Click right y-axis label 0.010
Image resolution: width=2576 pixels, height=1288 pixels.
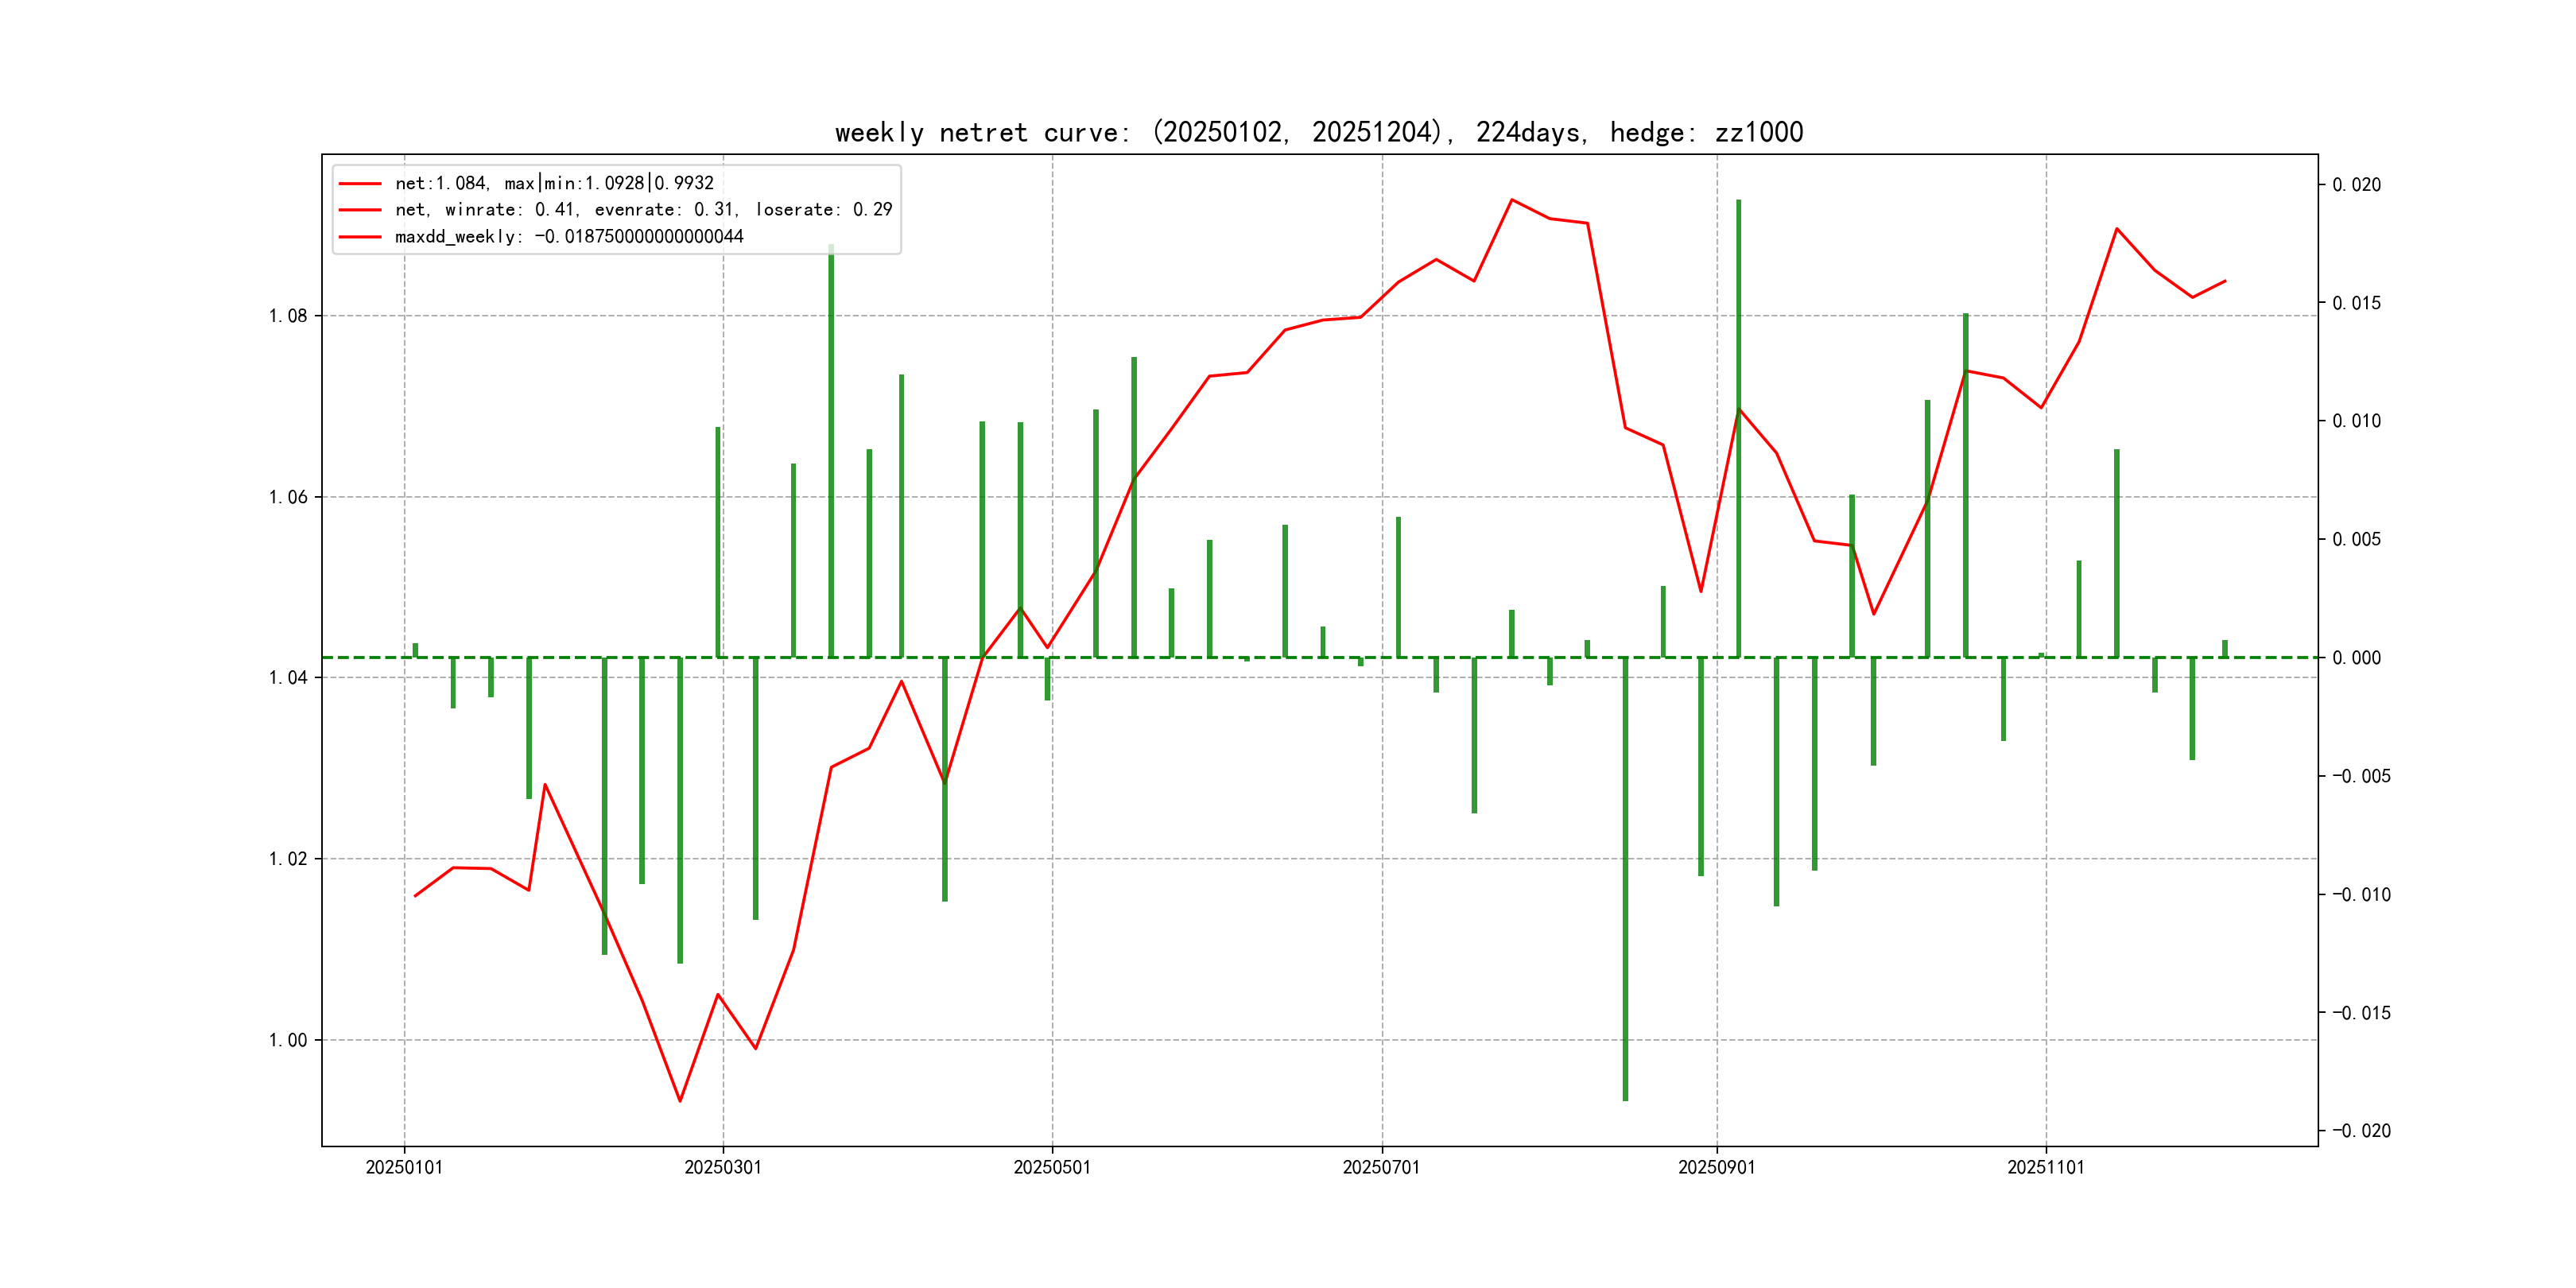(x=2356, y=421)
